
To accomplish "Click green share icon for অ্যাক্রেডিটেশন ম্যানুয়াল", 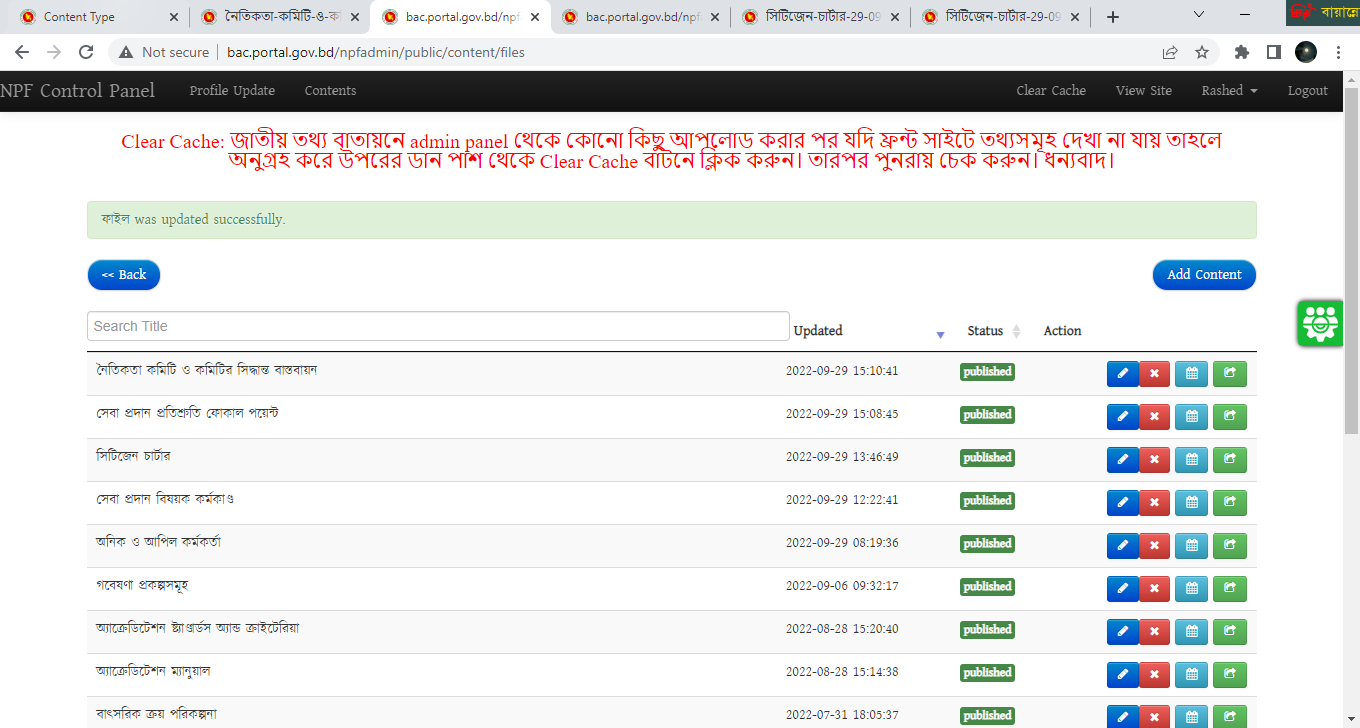I will pos(1229,674).
